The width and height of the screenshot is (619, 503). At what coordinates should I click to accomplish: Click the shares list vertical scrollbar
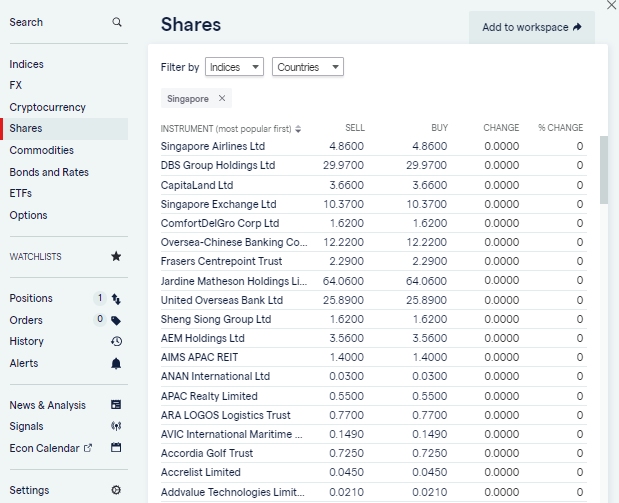[603, 170]
